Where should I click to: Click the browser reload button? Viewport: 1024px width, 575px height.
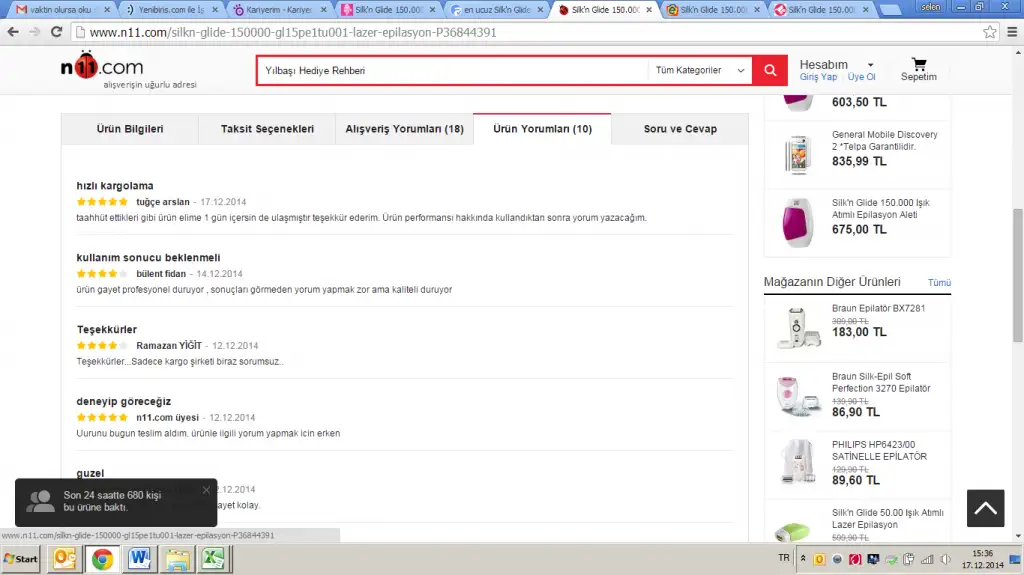pyautogui.click(x=56, y=32)
